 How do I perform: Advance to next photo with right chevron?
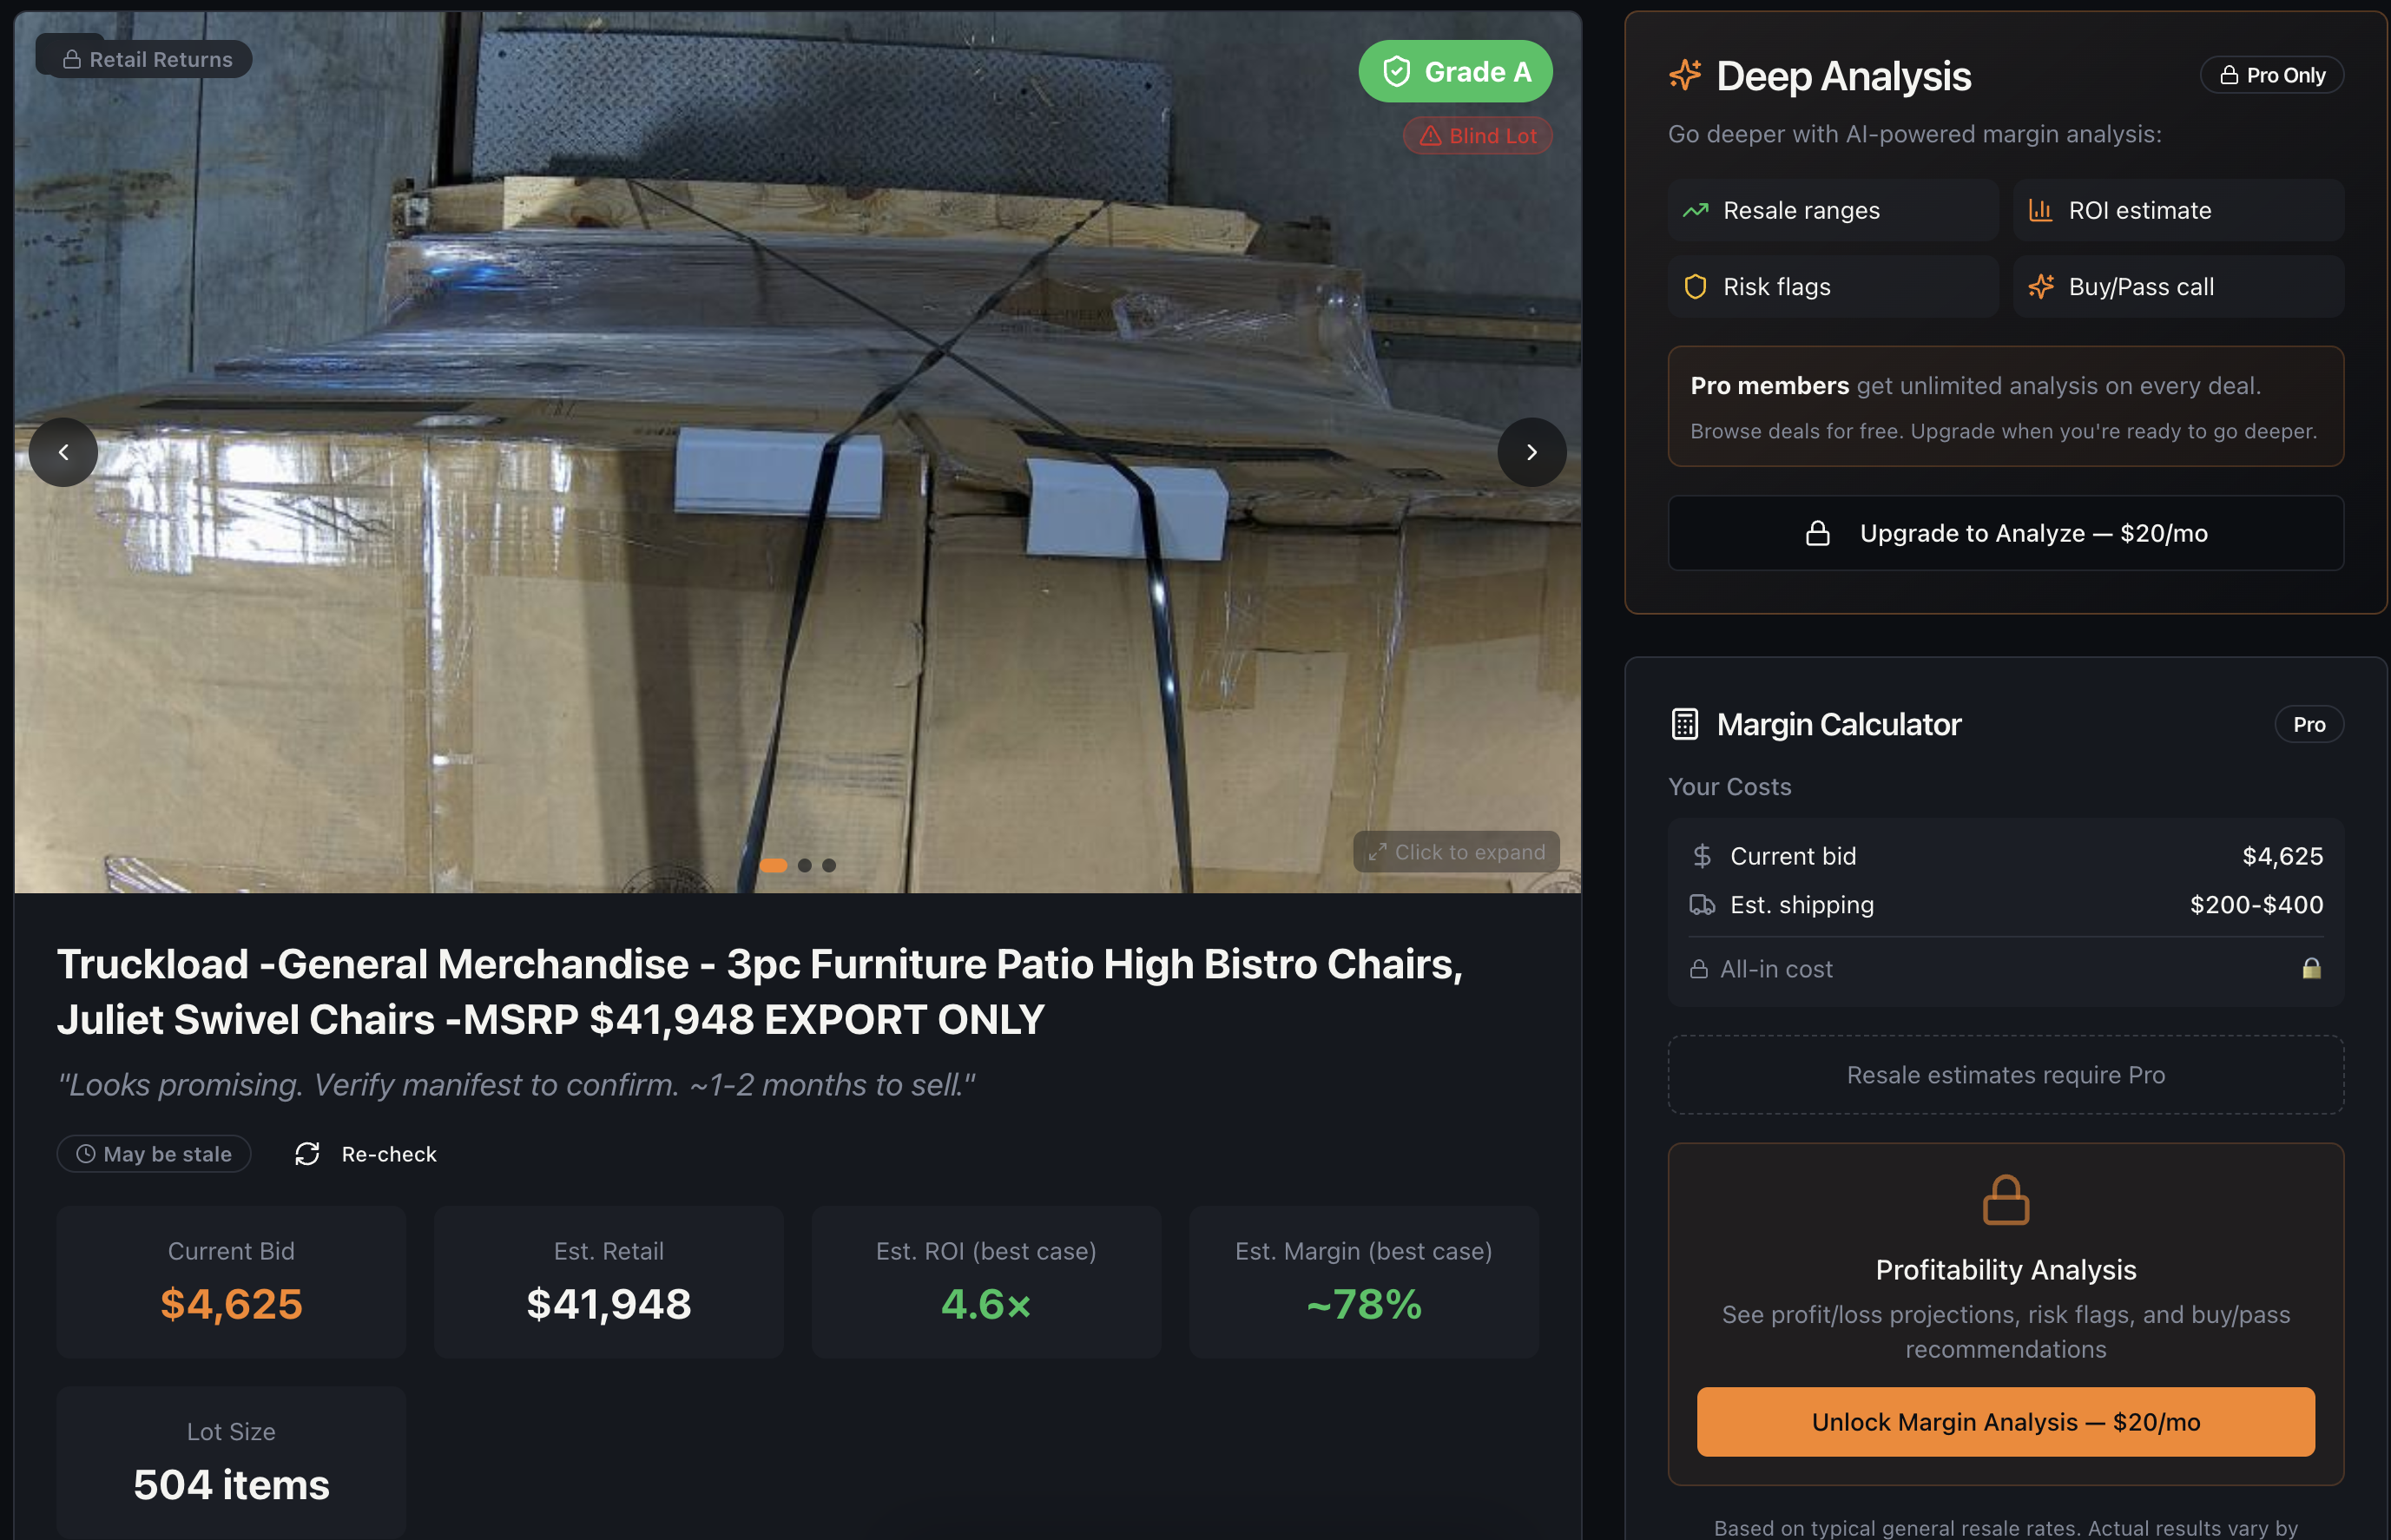point(1531,452)
